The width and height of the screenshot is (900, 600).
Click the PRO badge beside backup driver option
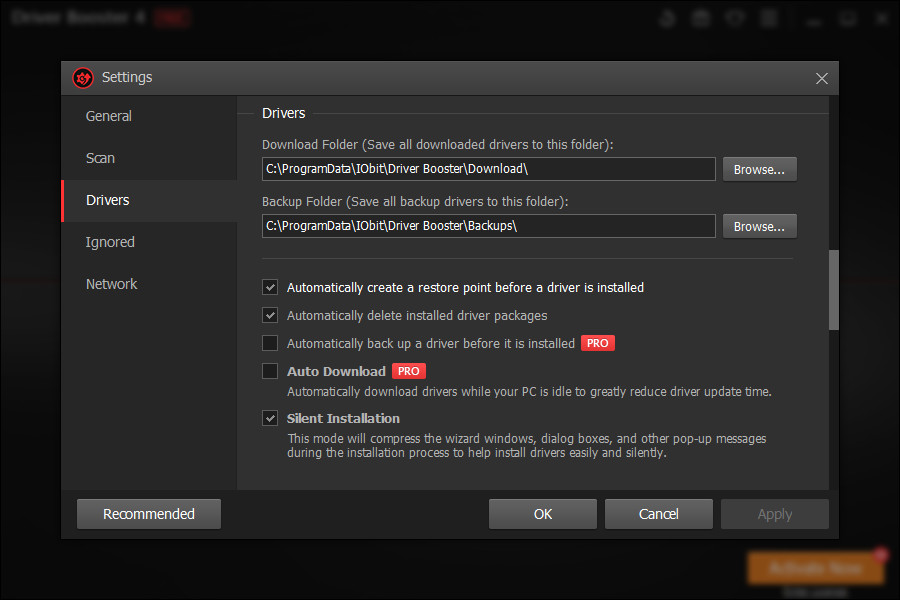(x=597, y=342)
